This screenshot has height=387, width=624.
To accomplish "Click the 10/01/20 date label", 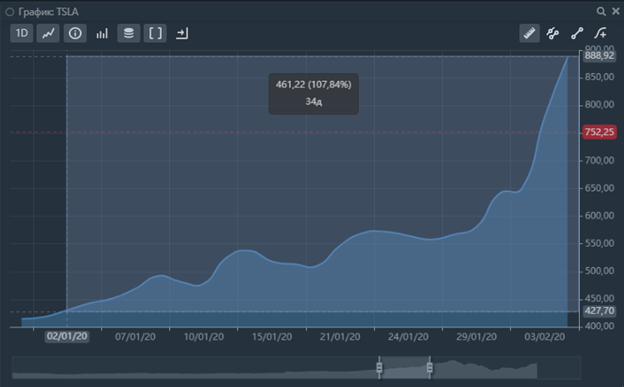I will 204,337.
